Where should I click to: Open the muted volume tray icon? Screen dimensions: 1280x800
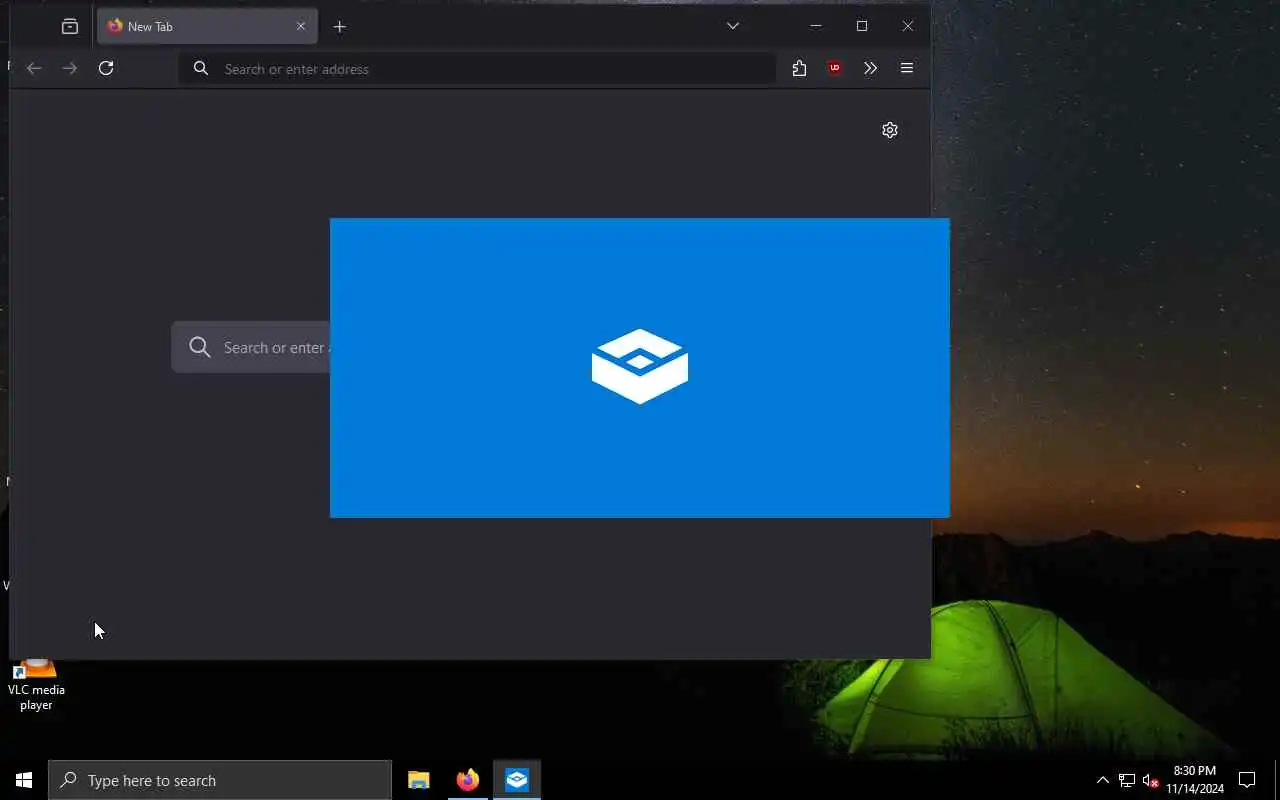pyautogui.click(x=1150, y=780)
